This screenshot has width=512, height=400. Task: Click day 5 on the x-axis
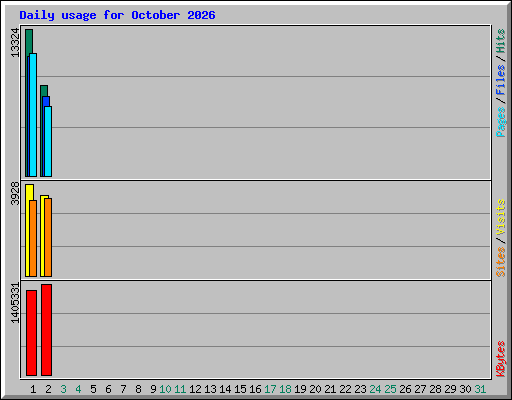point(93,389)
